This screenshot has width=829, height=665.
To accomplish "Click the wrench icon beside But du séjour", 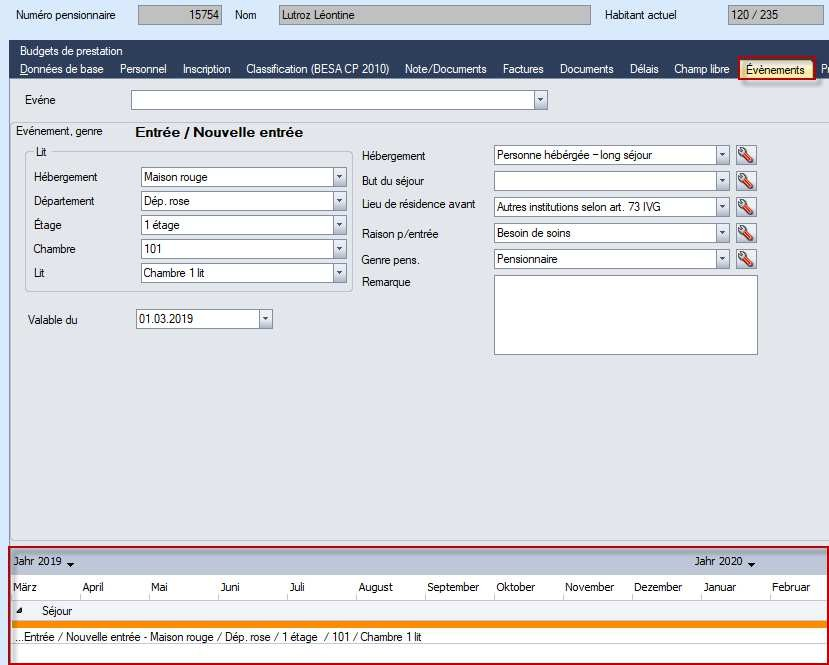I will point(745,181).
